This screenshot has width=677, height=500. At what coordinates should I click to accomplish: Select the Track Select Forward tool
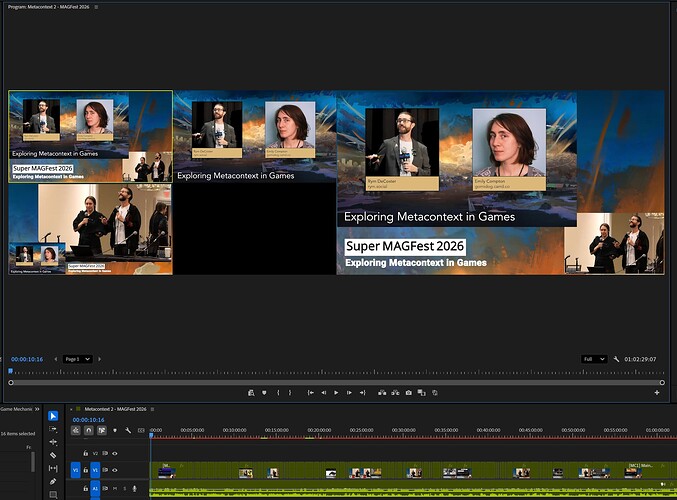click(x=53, y=429)
